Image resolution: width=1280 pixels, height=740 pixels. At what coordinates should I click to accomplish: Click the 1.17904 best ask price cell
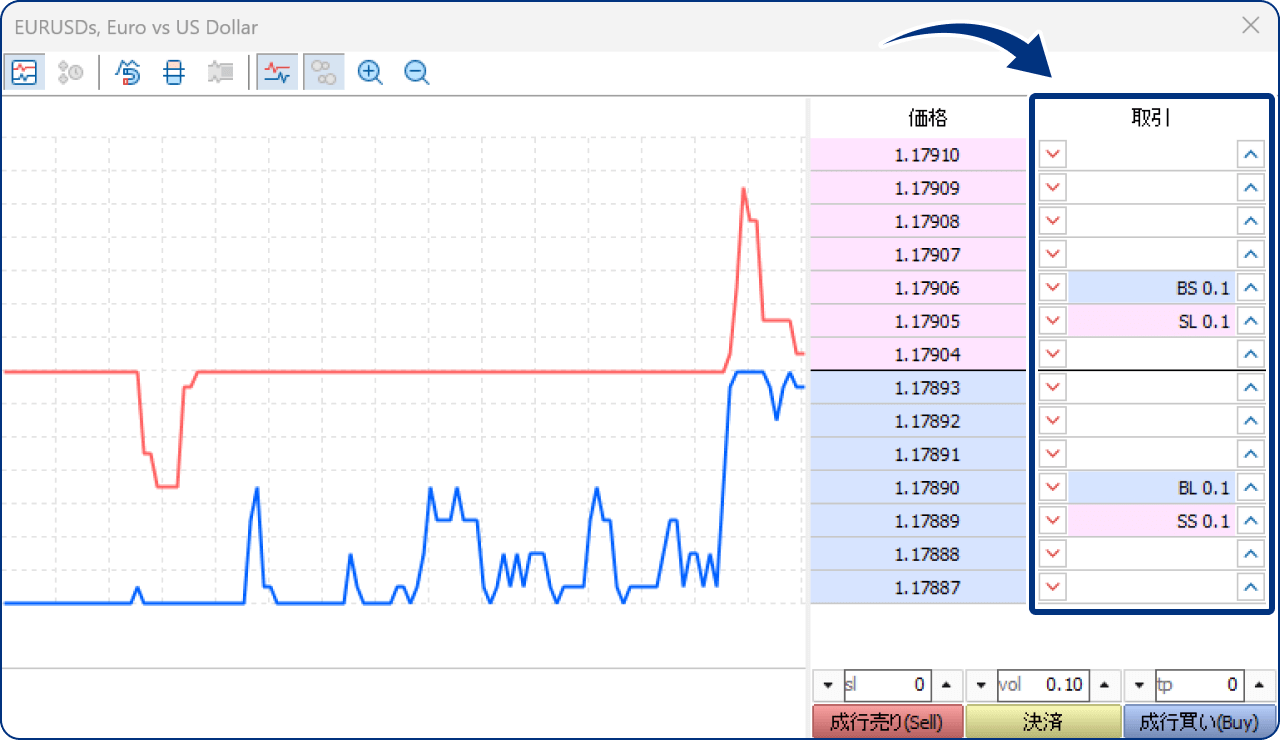click(x=918, y=354)
